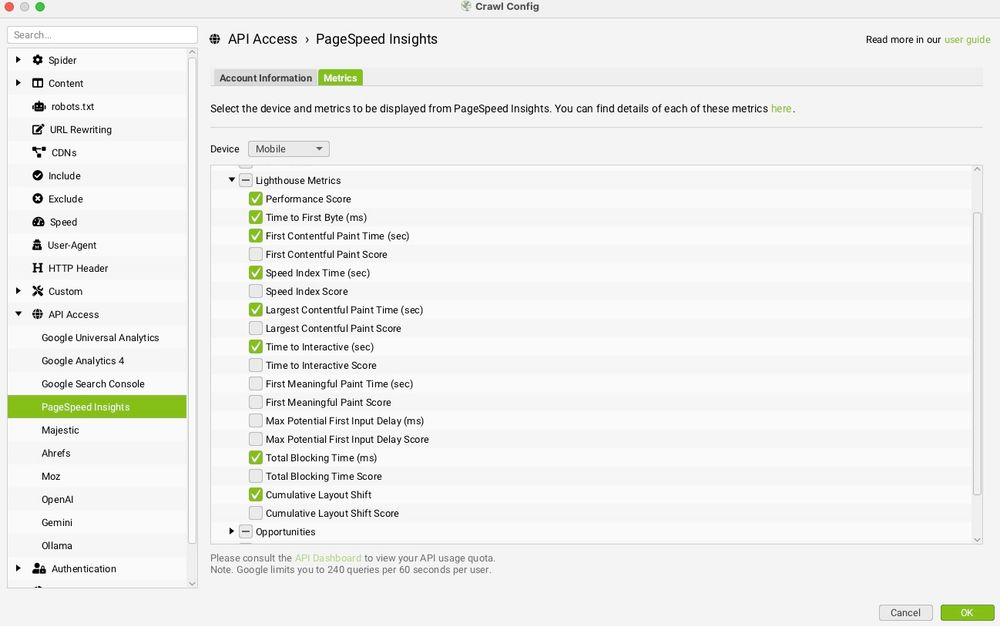Click the metrics list scroll-down arrow

pos(977,539)
